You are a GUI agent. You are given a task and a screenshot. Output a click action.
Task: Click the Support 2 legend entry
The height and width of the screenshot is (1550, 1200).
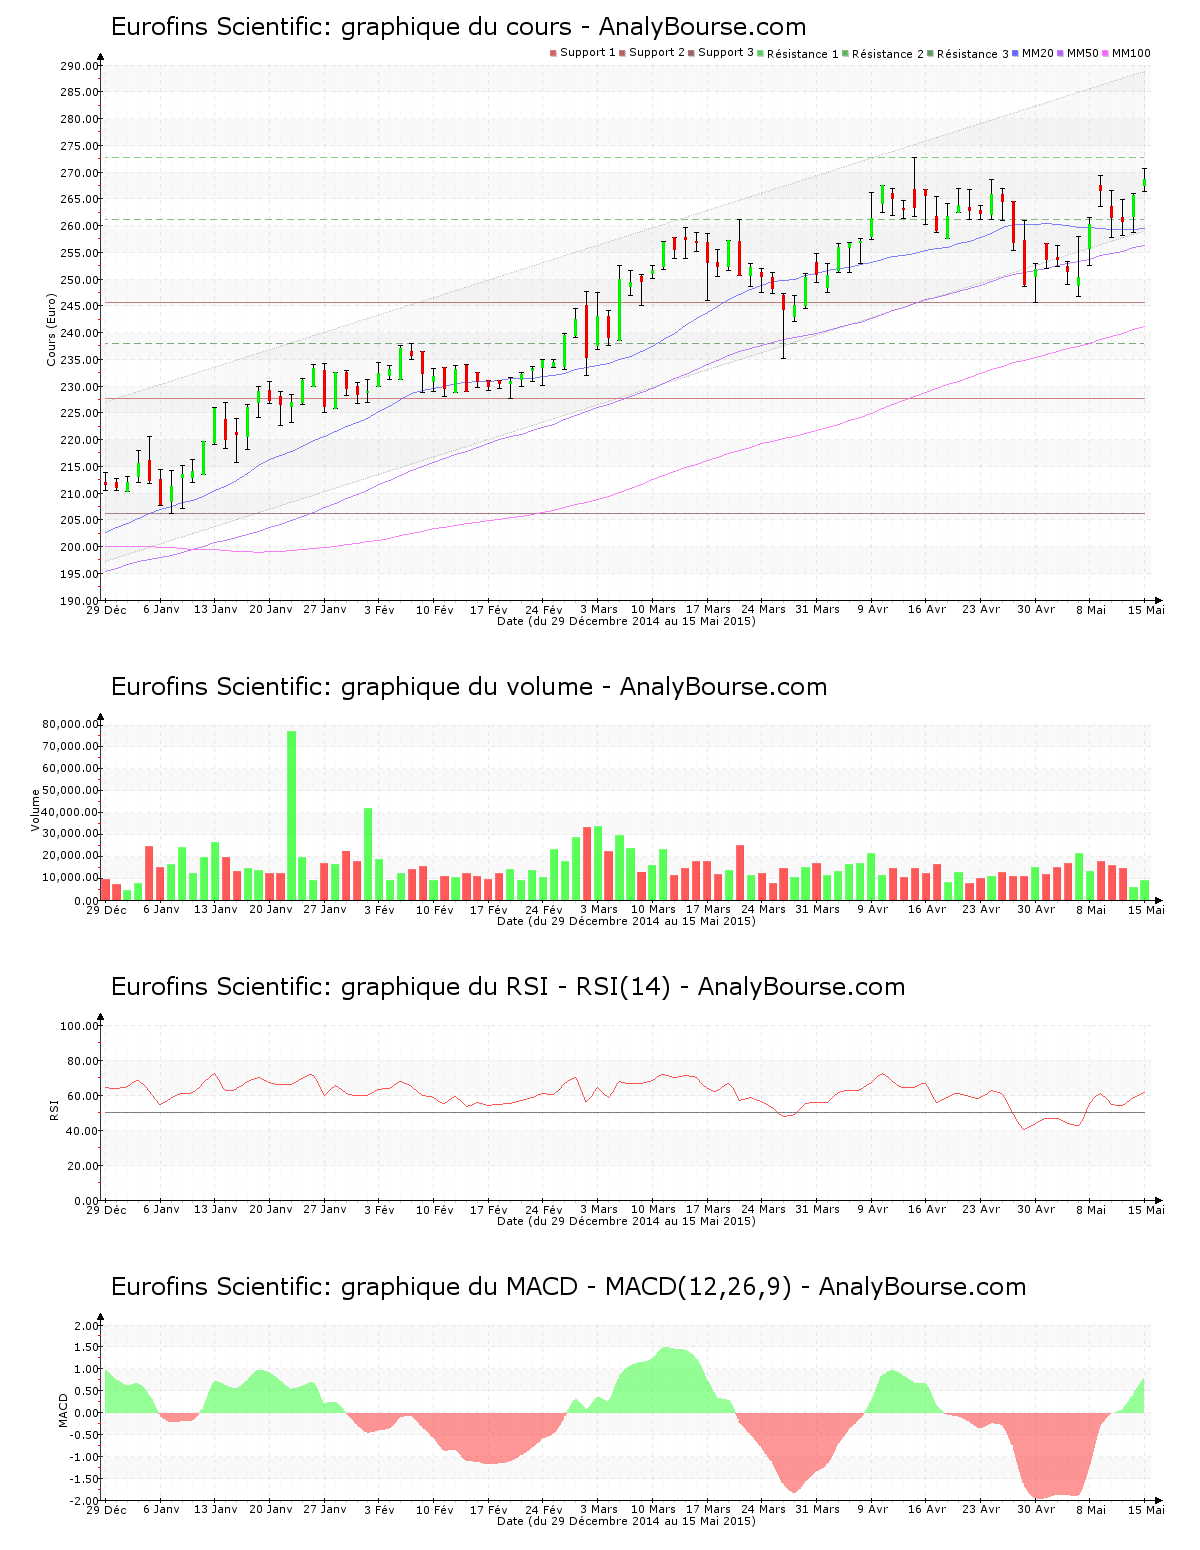tap(656, 53)
